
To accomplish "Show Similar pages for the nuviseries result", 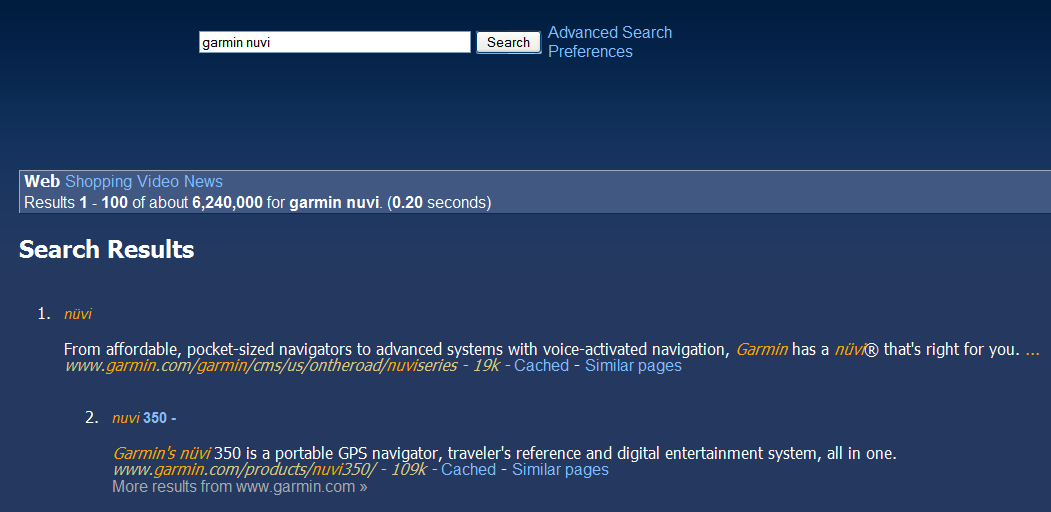I will click(633, 366).
